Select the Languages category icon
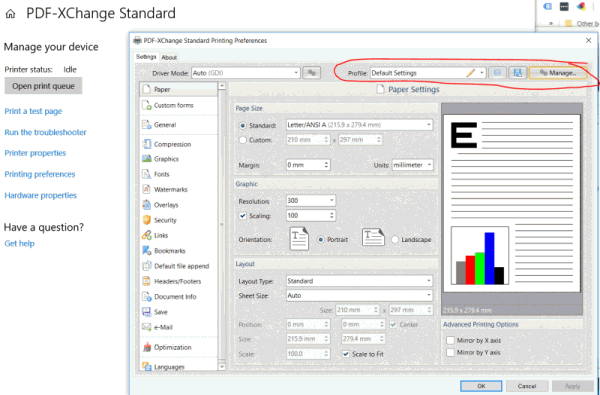The width and height of the screenshot is (600, 395). pos(147,367)
